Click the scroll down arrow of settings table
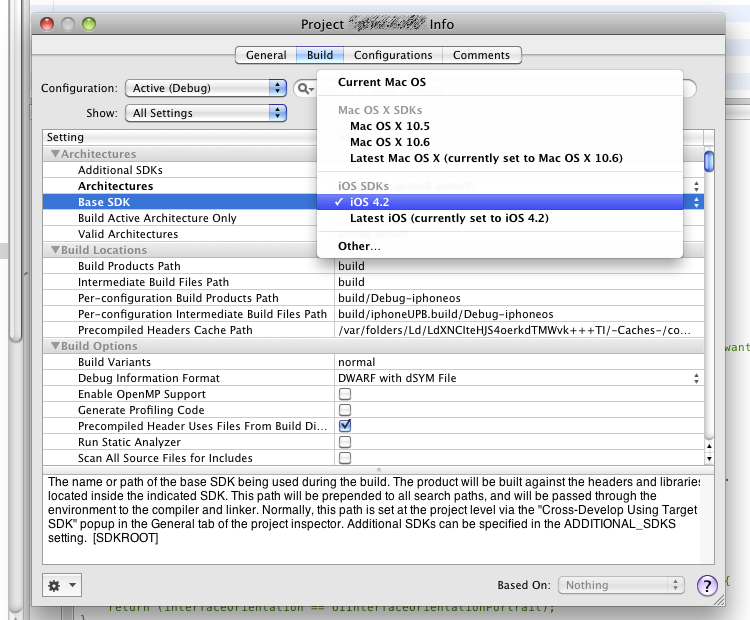The width and height of the screenshot is (750, 620). tap(709, 458)
